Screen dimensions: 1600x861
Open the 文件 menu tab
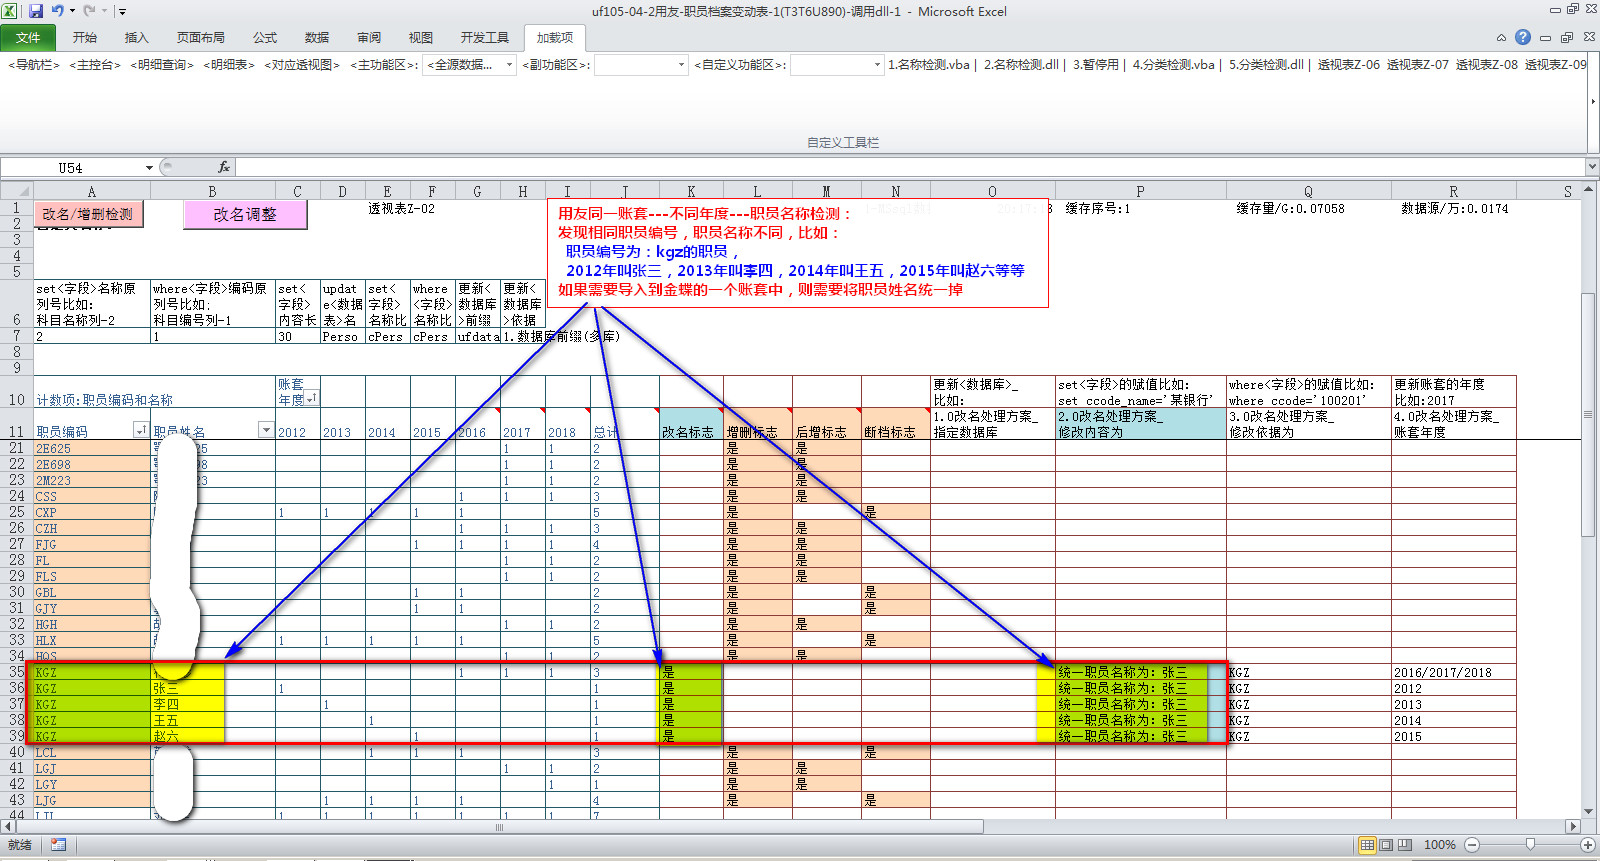[x=28, y=38]
